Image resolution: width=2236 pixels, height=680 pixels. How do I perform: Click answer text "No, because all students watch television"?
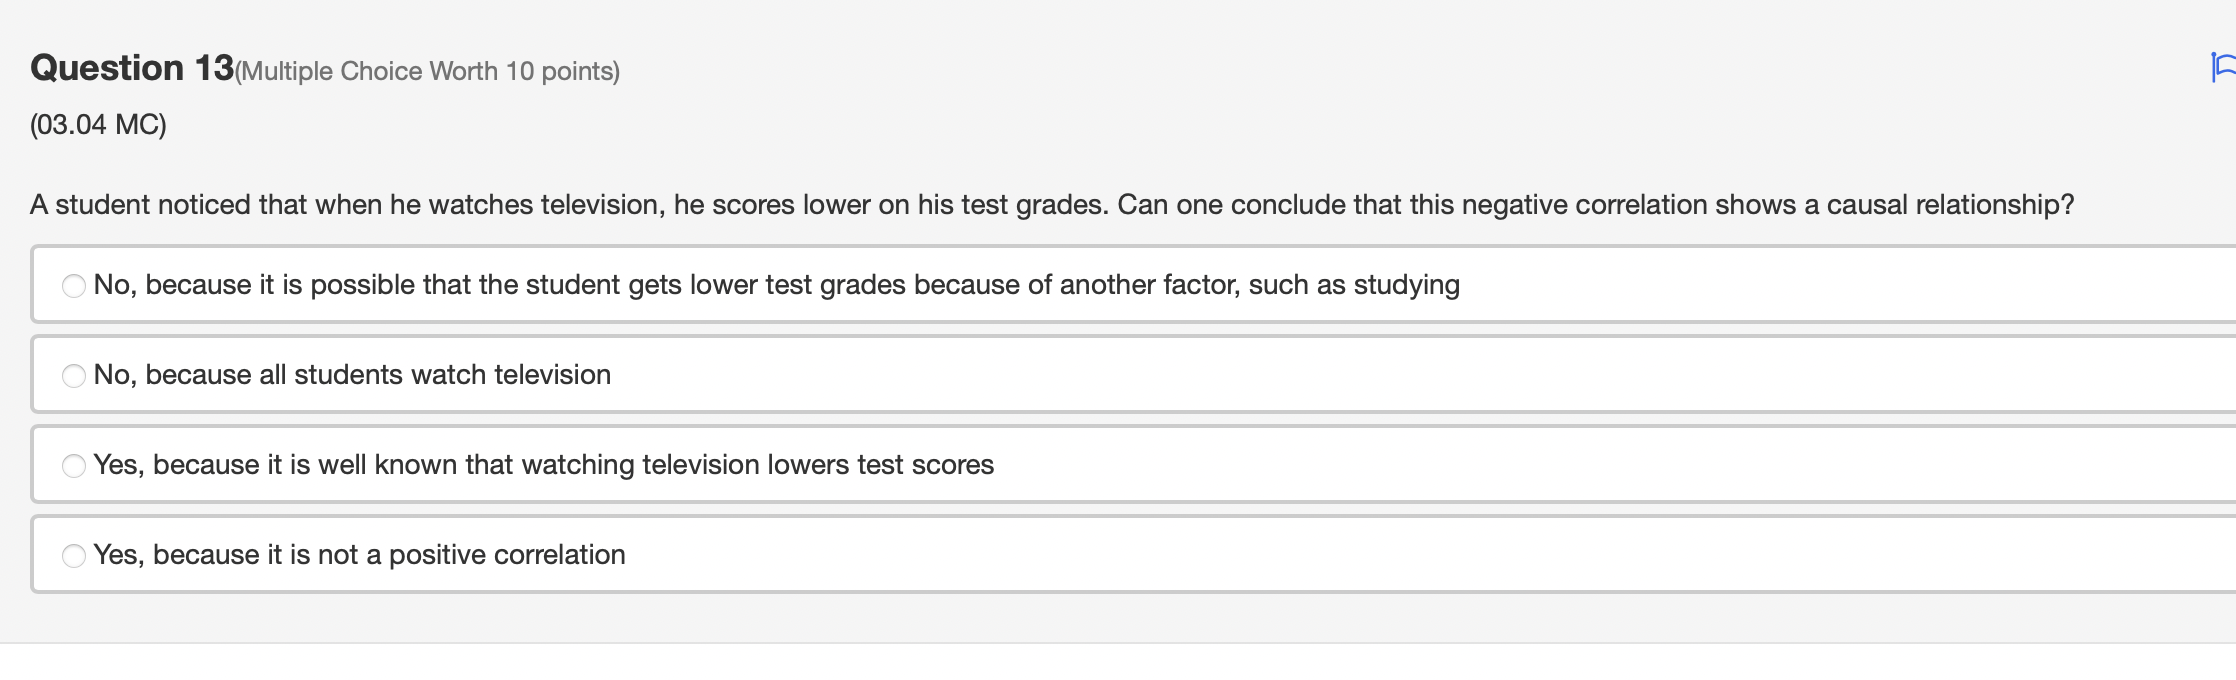(352, 375)
